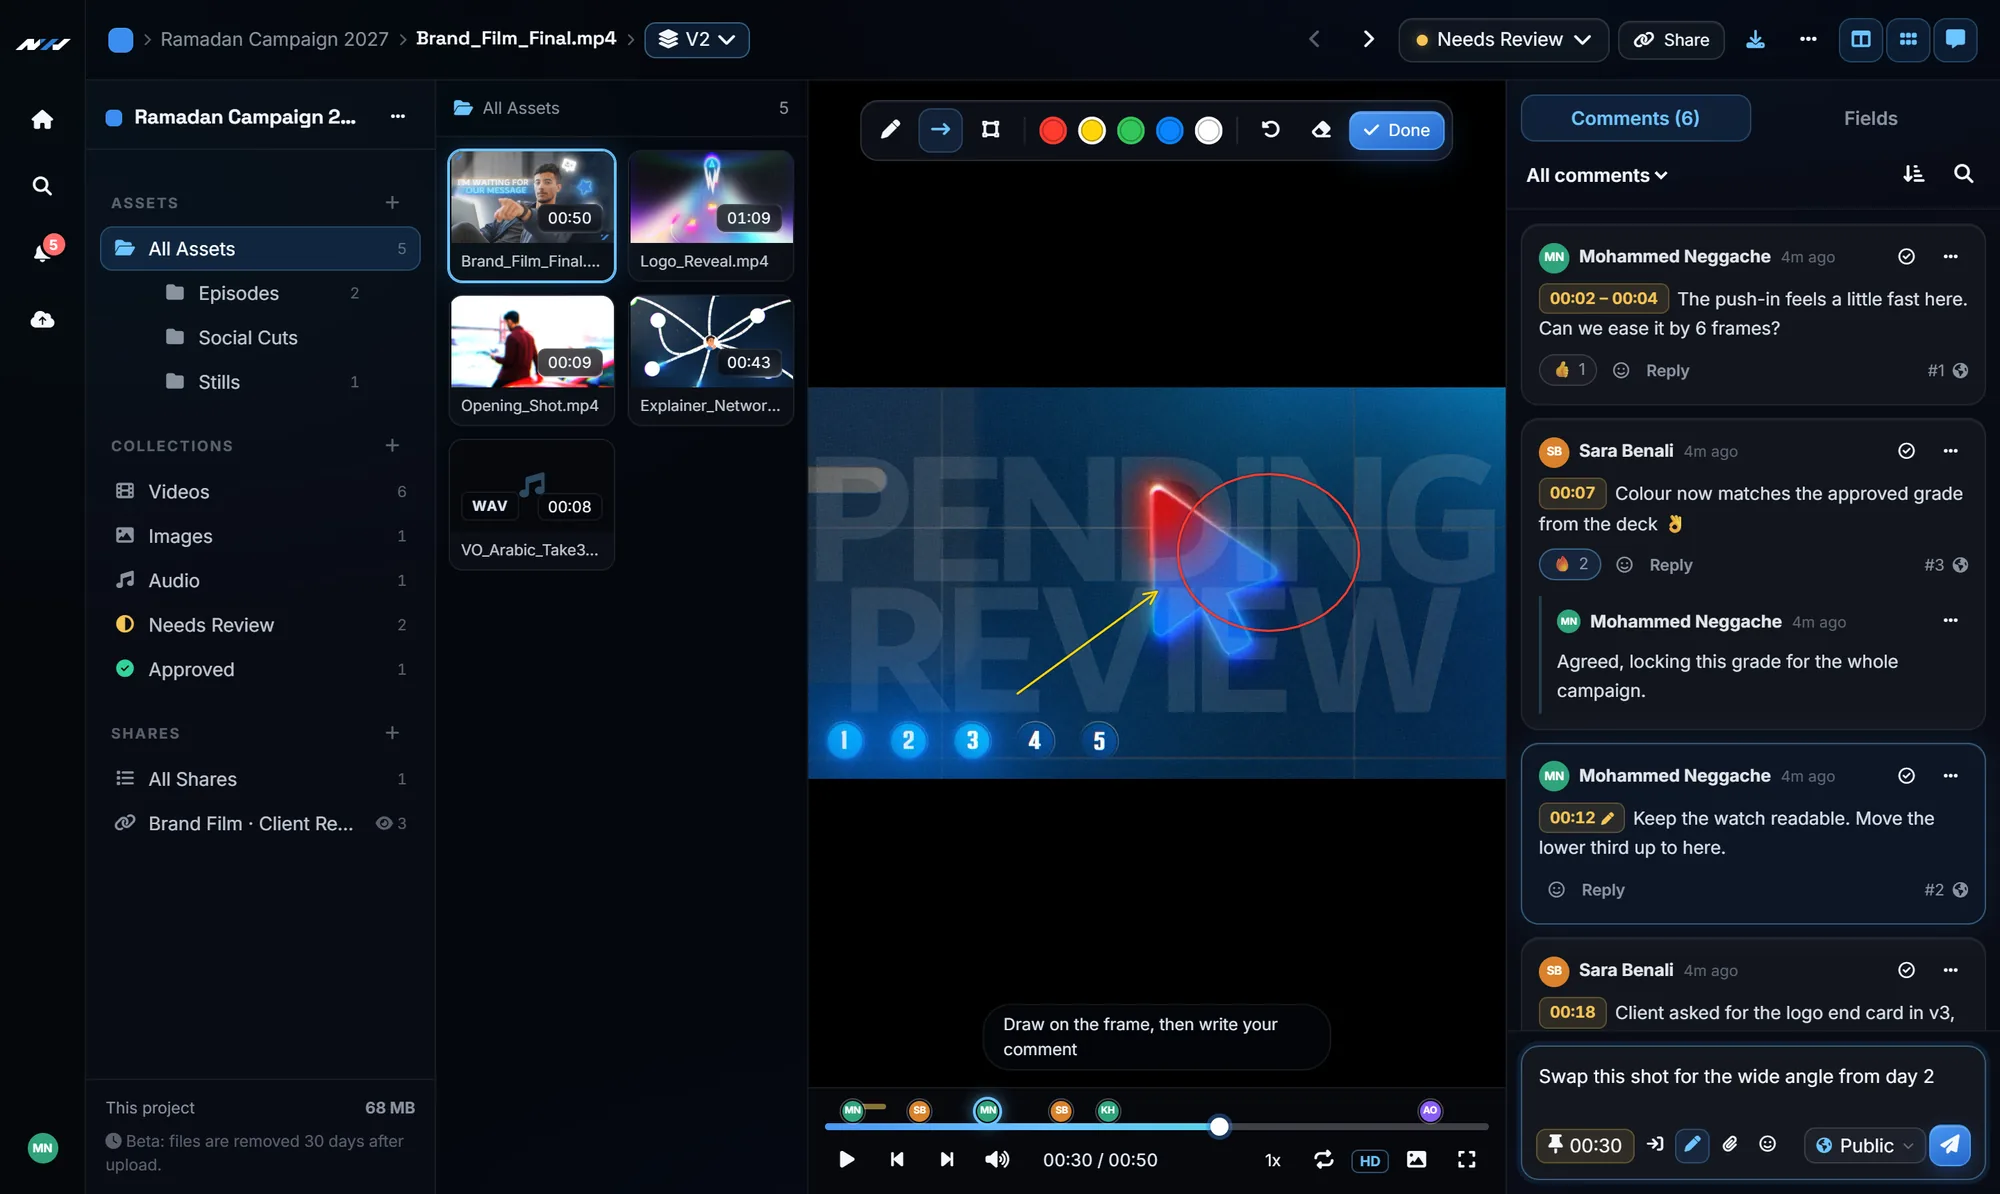Viewport: 2000px width, 1194px height.
Task: Open the frame snapshot image tool
Action: pos(1417,1160)
